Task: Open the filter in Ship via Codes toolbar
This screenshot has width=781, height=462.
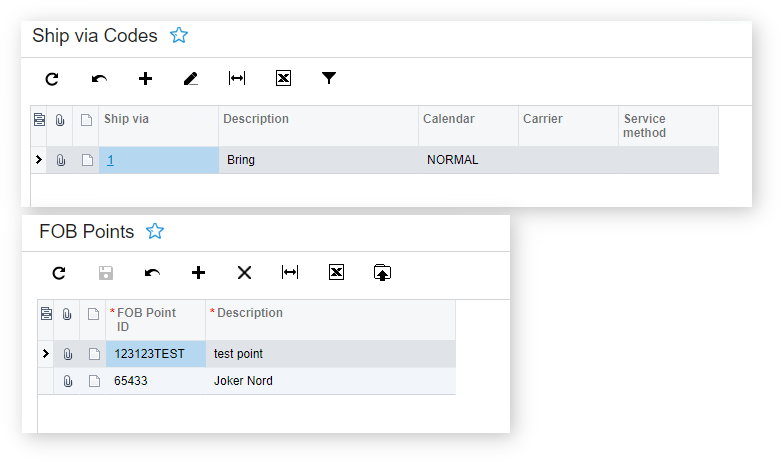Action: pyautogui.click(x=329, y=78)
